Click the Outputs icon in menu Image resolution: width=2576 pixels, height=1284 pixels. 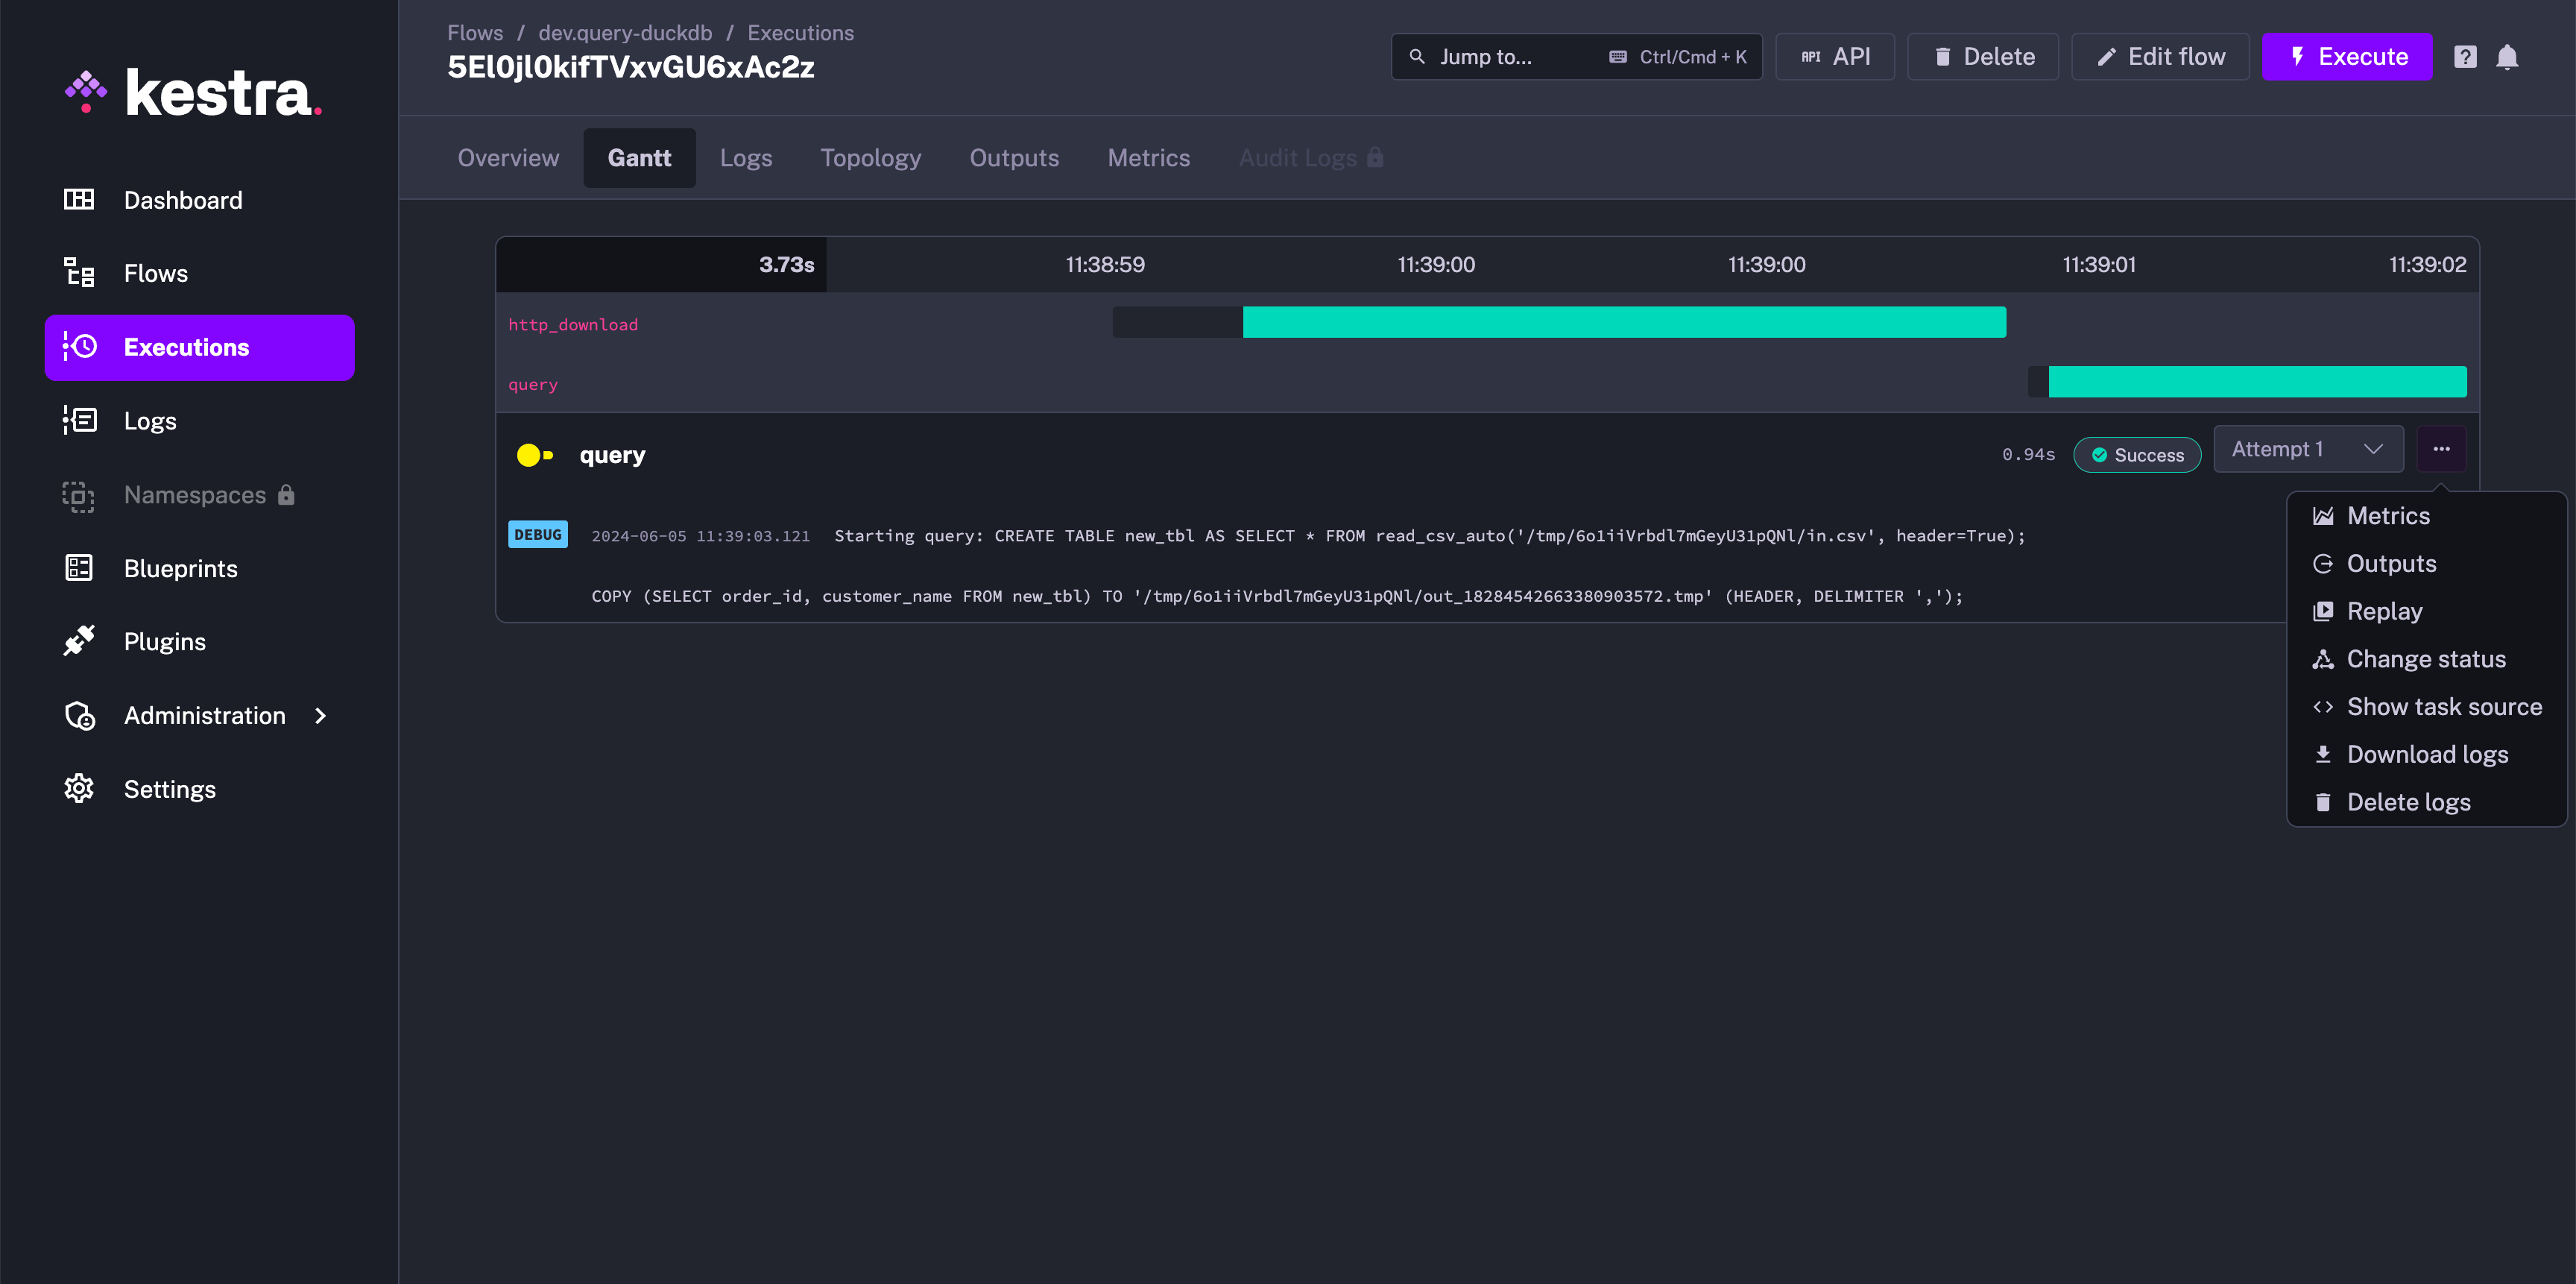2323,564
